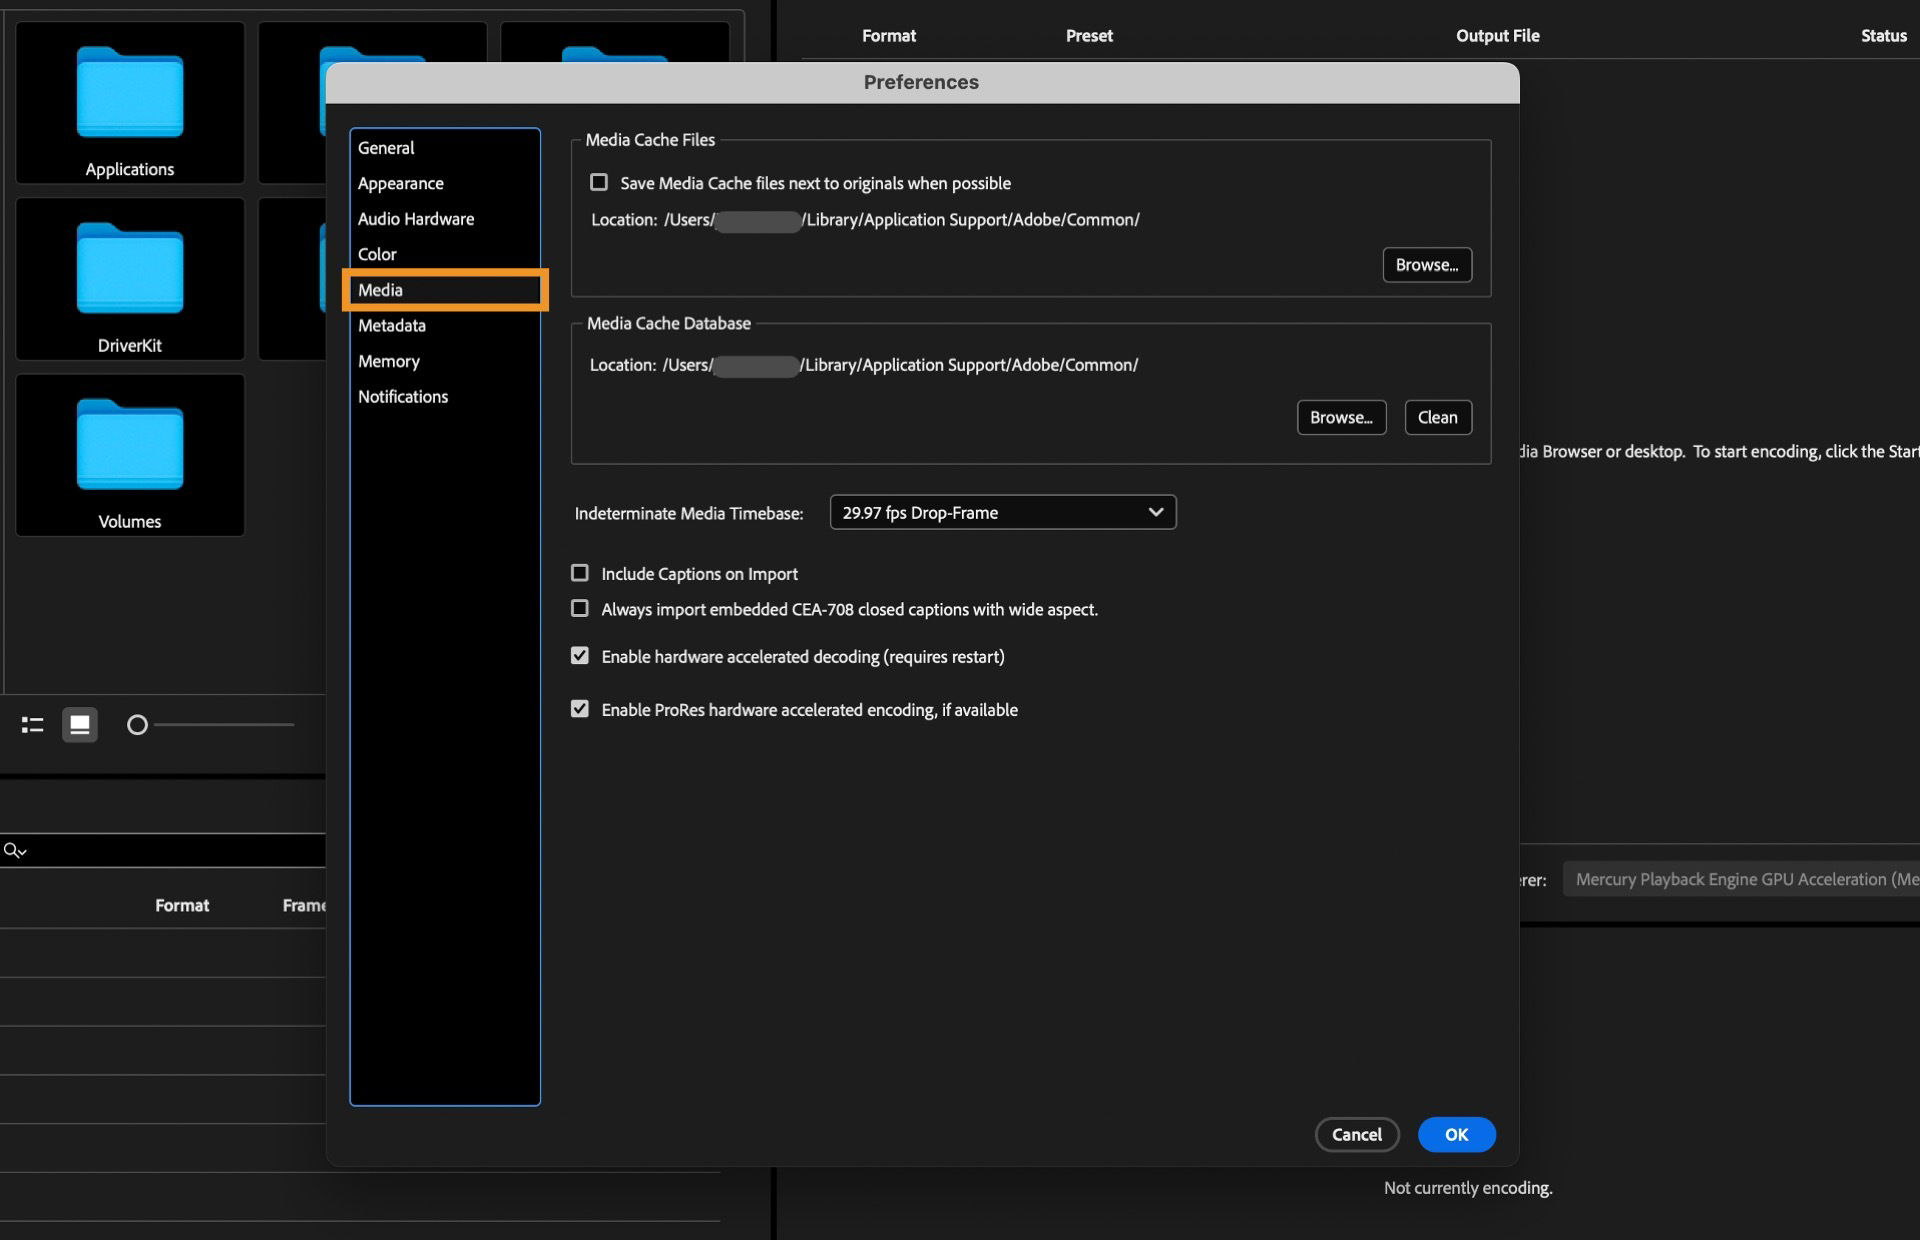The height and width of the screenshot is (1240, 1920).
Task: Check Include Captions on Import
Action: [x=580, y=573]
